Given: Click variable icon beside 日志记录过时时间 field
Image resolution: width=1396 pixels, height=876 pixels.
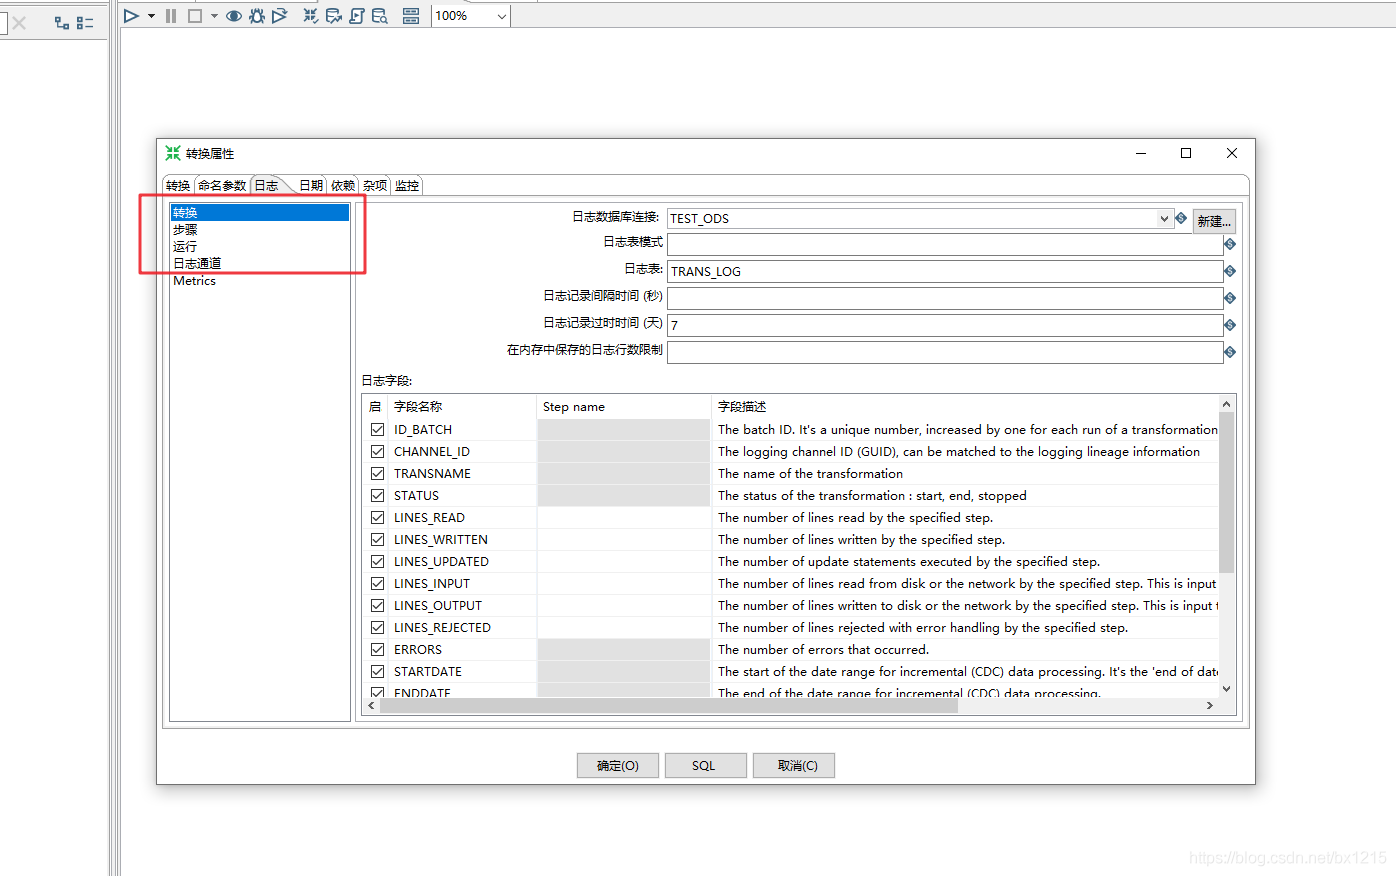Looking at the screenshot, I should click(1230, 325).
